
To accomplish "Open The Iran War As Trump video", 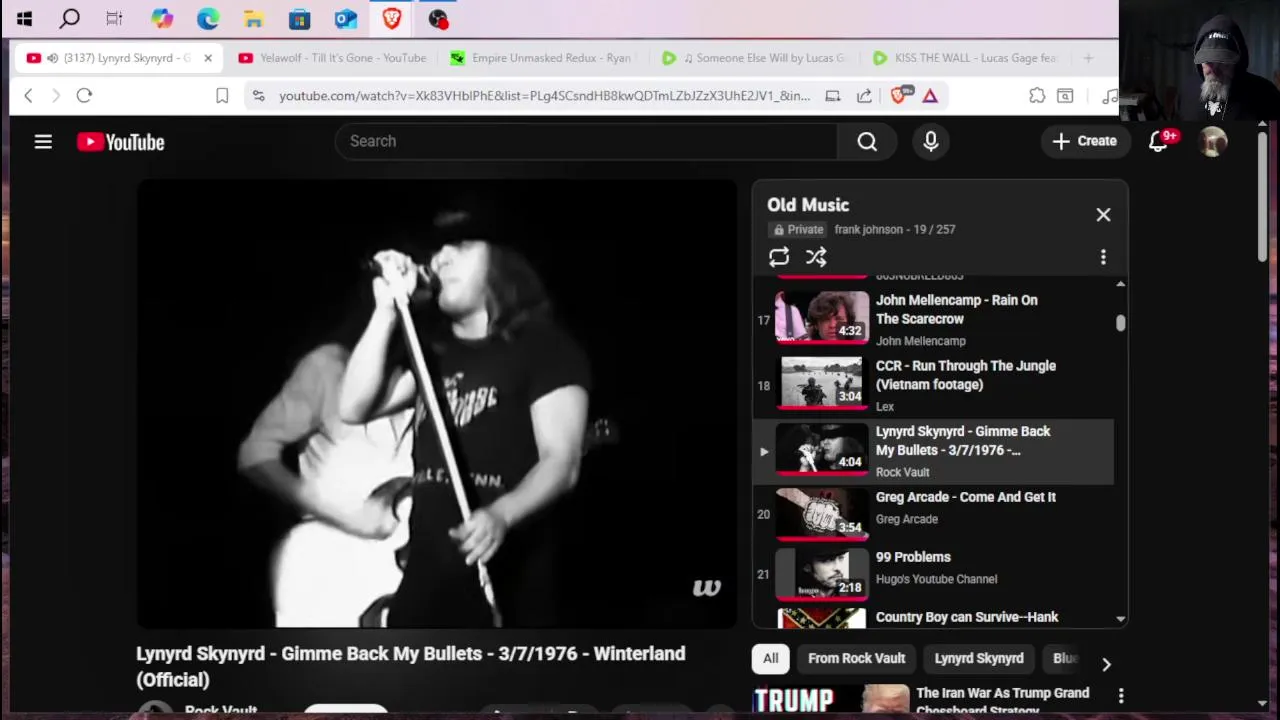I will [x=1002, y=700].
